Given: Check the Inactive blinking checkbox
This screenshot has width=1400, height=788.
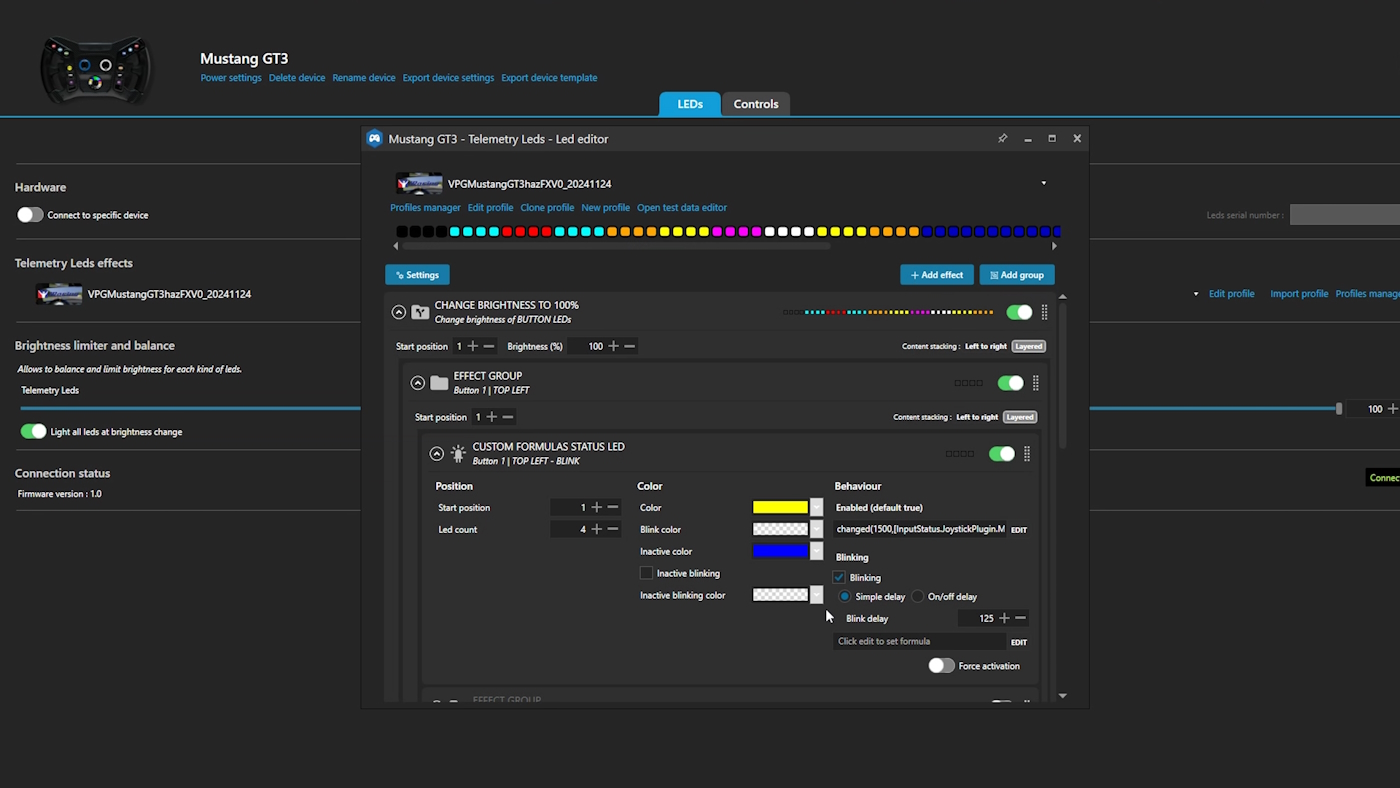Looking at the screenshot, I should [x=646, y=573].
